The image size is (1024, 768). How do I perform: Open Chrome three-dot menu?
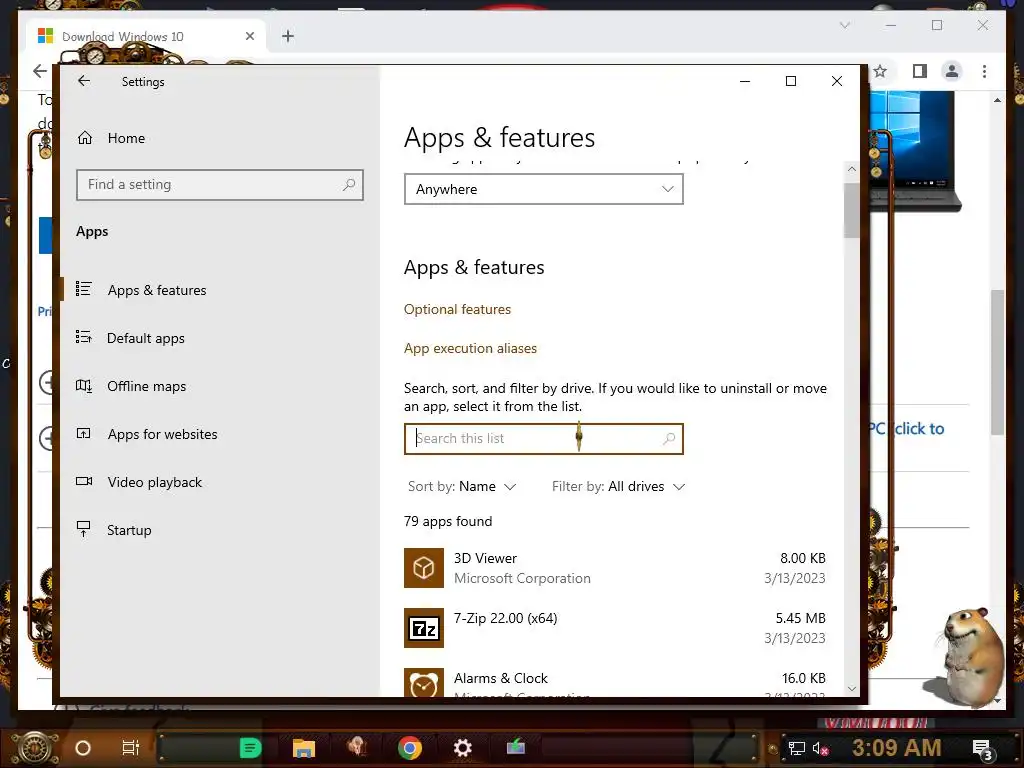[984, 71]
